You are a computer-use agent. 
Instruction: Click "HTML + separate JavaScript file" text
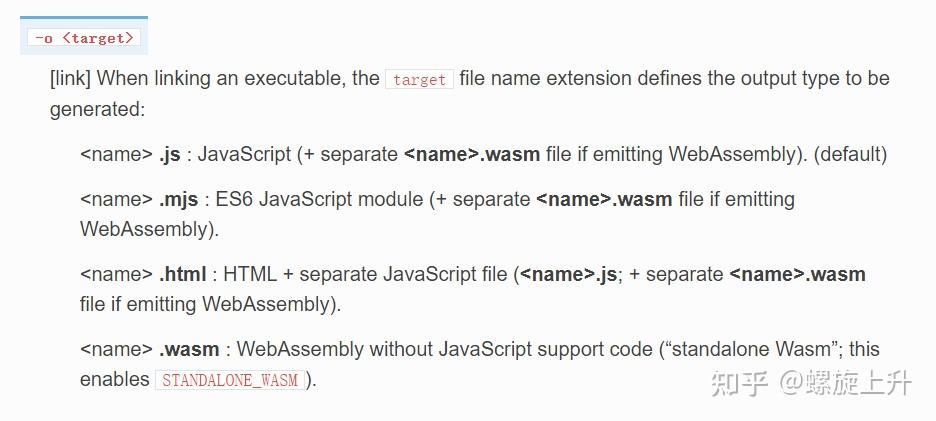tap(366, 274)
